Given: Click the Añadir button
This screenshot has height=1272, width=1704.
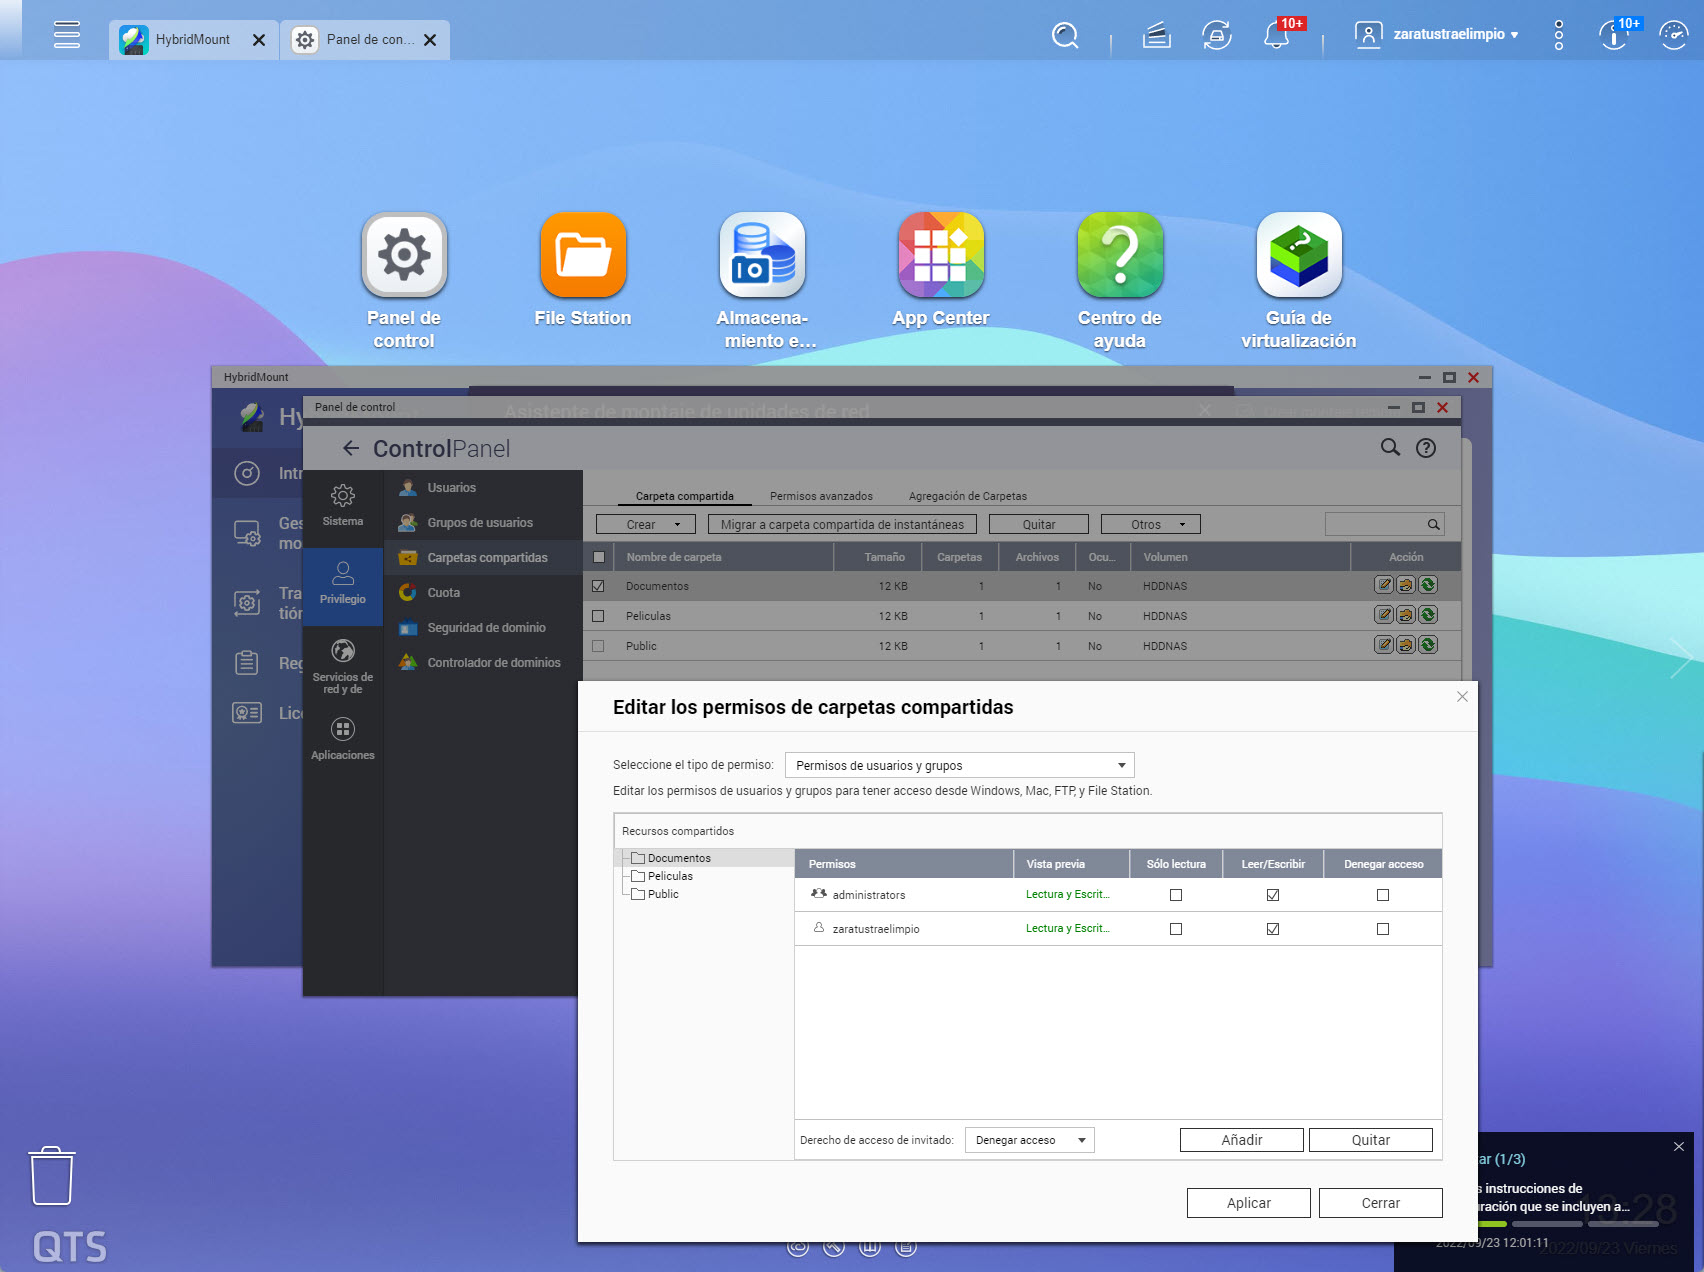Looking at the screenshot, I should [1241, 1140].
